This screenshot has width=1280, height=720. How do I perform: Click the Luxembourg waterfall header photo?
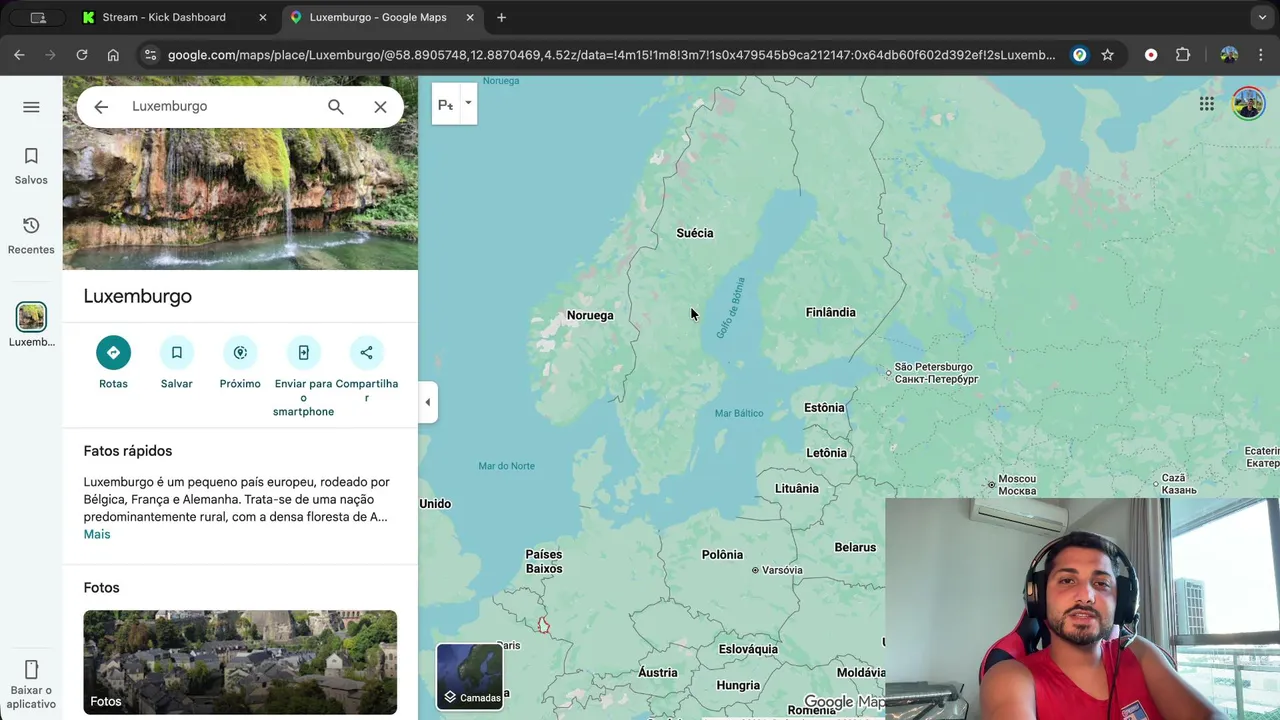tap(240, 199)
